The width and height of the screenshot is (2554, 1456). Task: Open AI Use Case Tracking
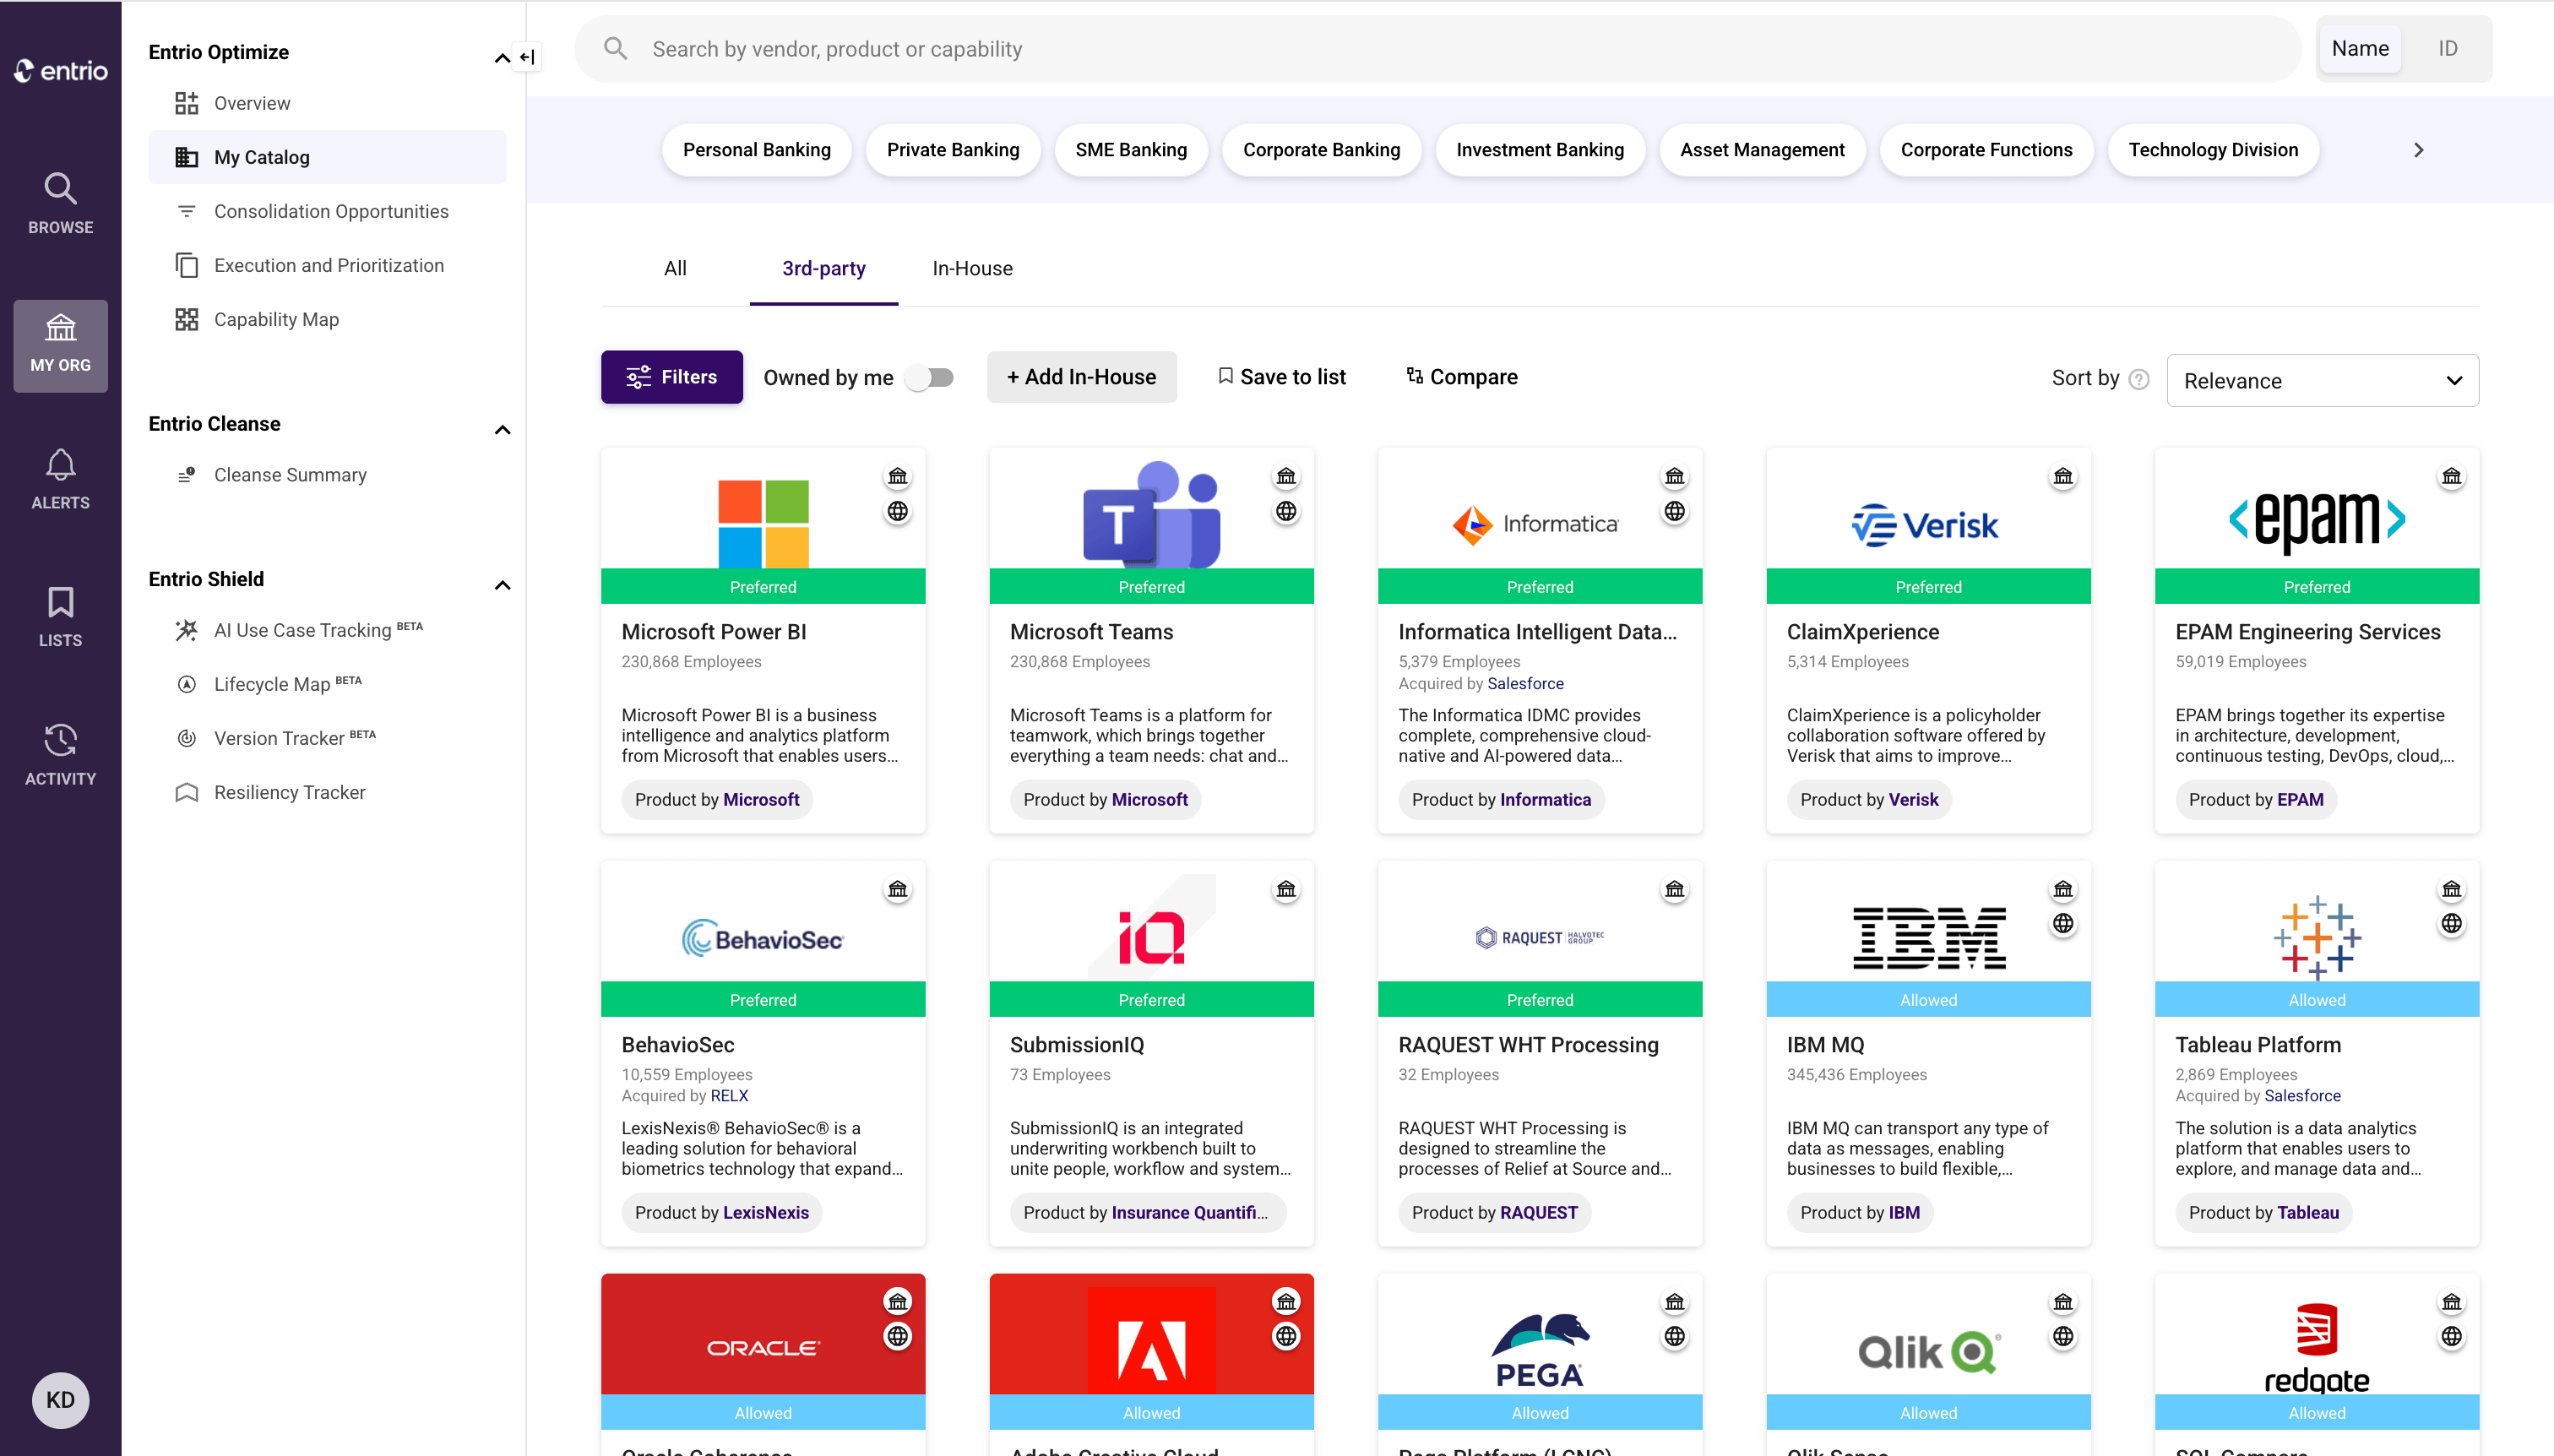click(327, 629)
